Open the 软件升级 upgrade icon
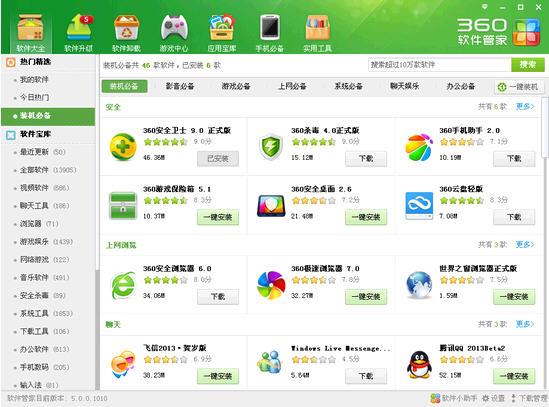Screen dimensions: 549x407 tap(79, 33)
